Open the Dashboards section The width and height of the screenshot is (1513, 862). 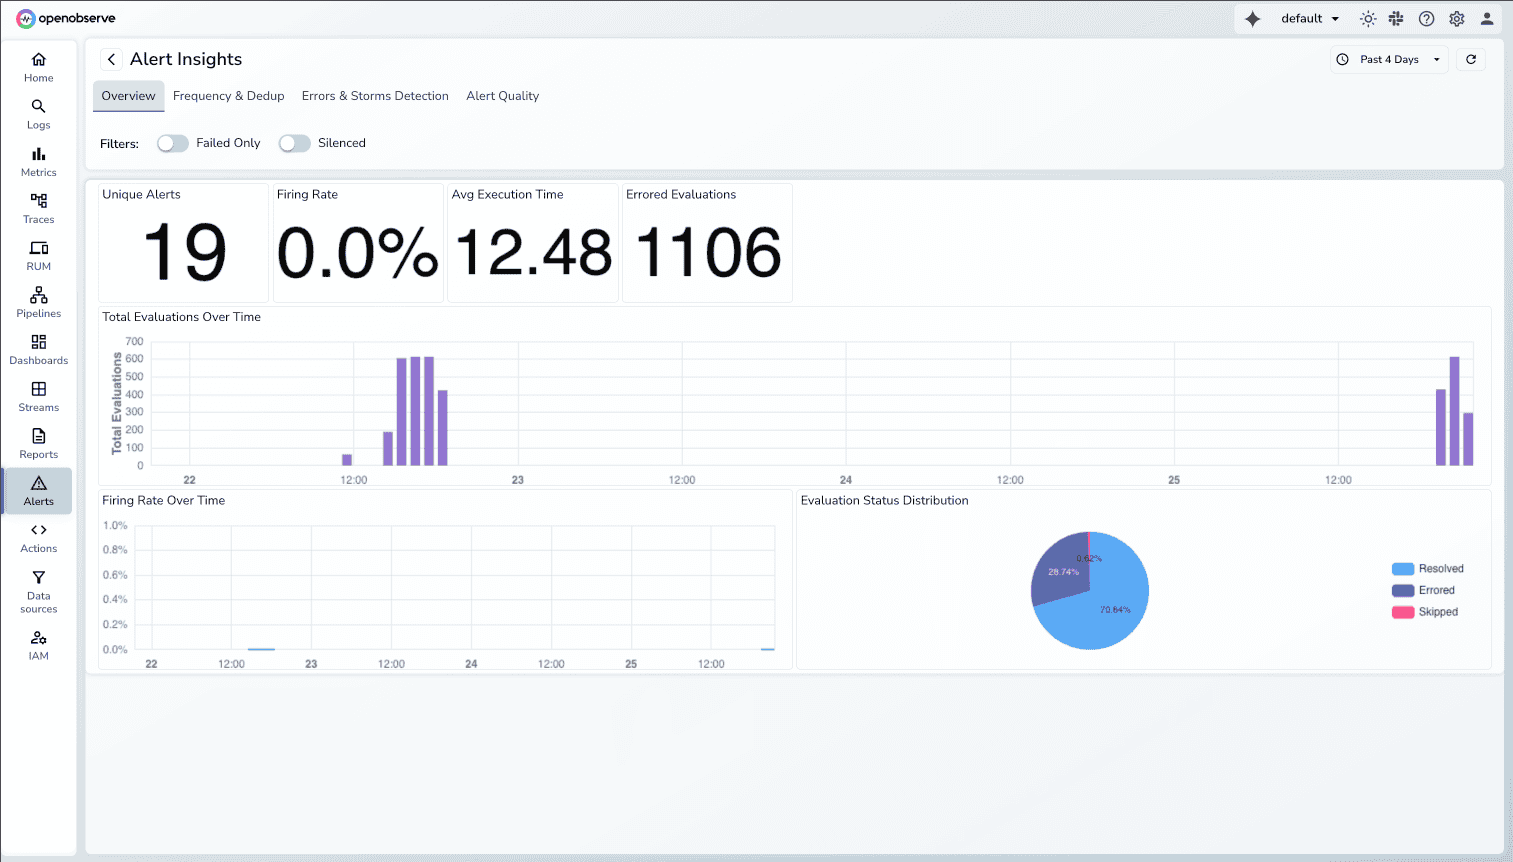tap(38, 348)
